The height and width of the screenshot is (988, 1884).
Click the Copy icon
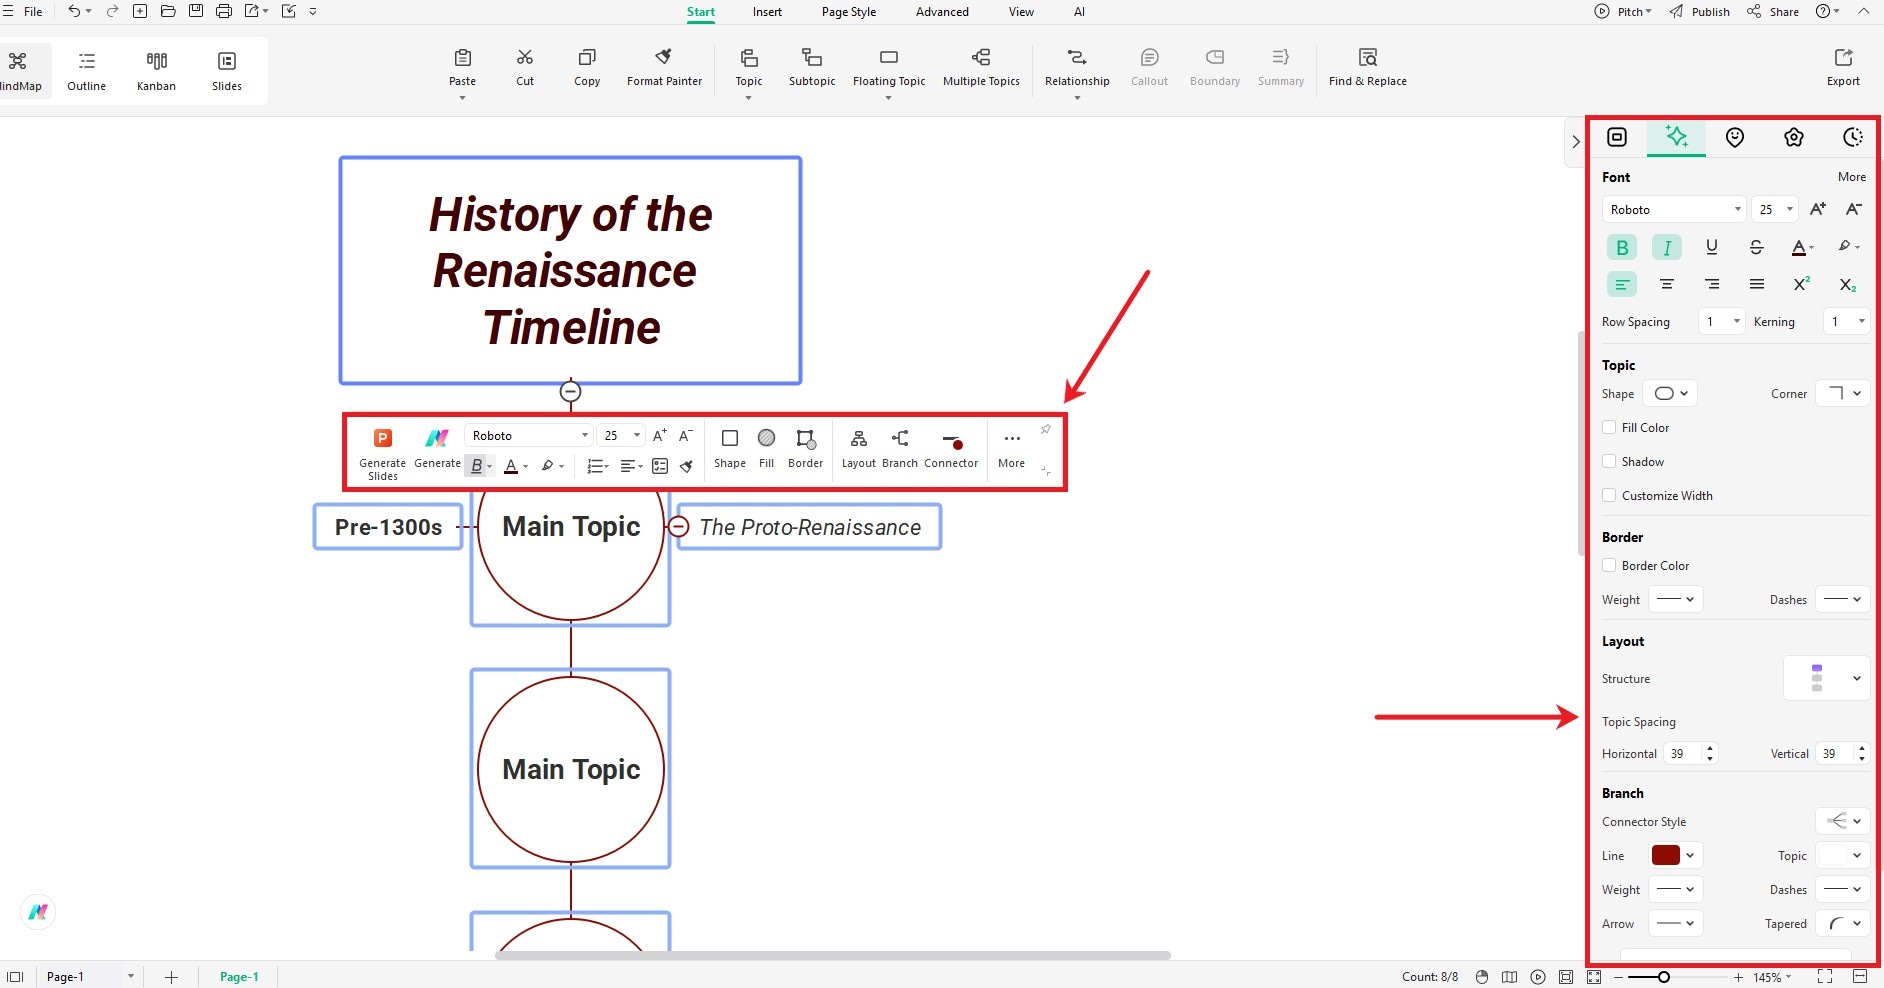tap(587, 58)
